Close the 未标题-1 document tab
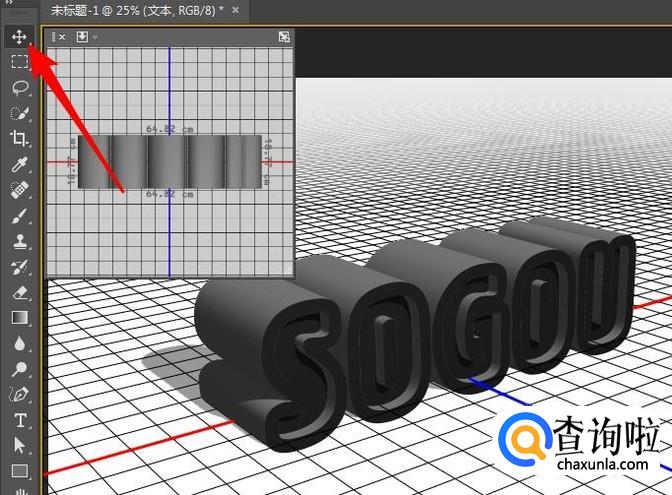The width and height of the screenshot is (672, 495). point(235,10)
